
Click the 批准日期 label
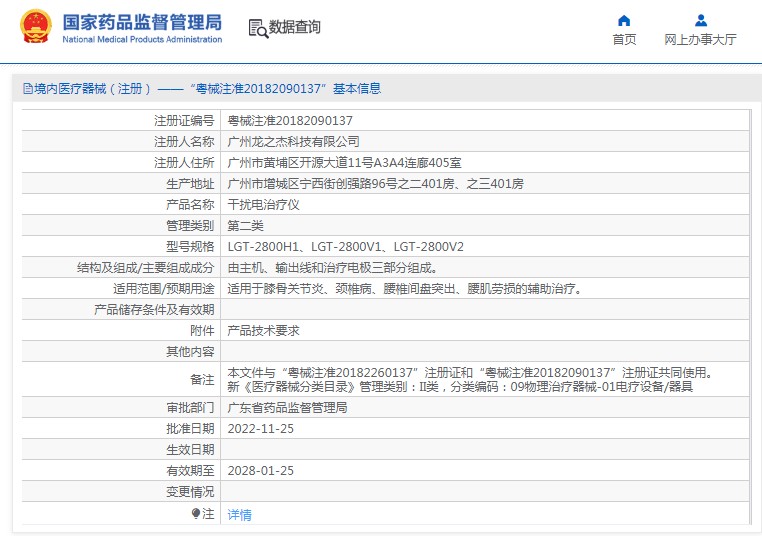[190, 429]
